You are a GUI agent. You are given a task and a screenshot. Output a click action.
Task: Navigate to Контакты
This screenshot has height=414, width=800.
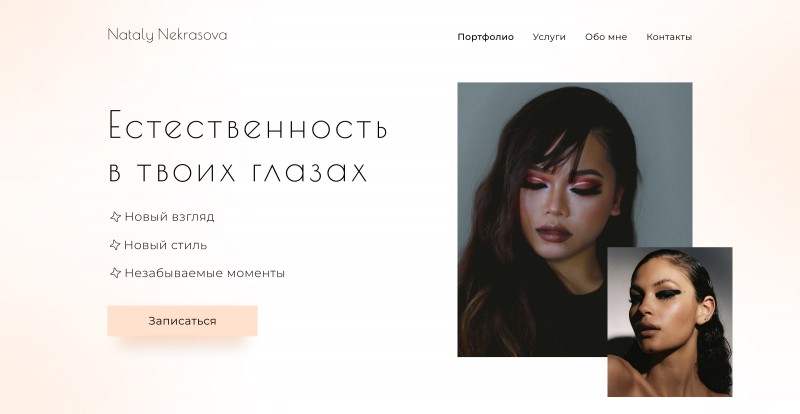669,37
